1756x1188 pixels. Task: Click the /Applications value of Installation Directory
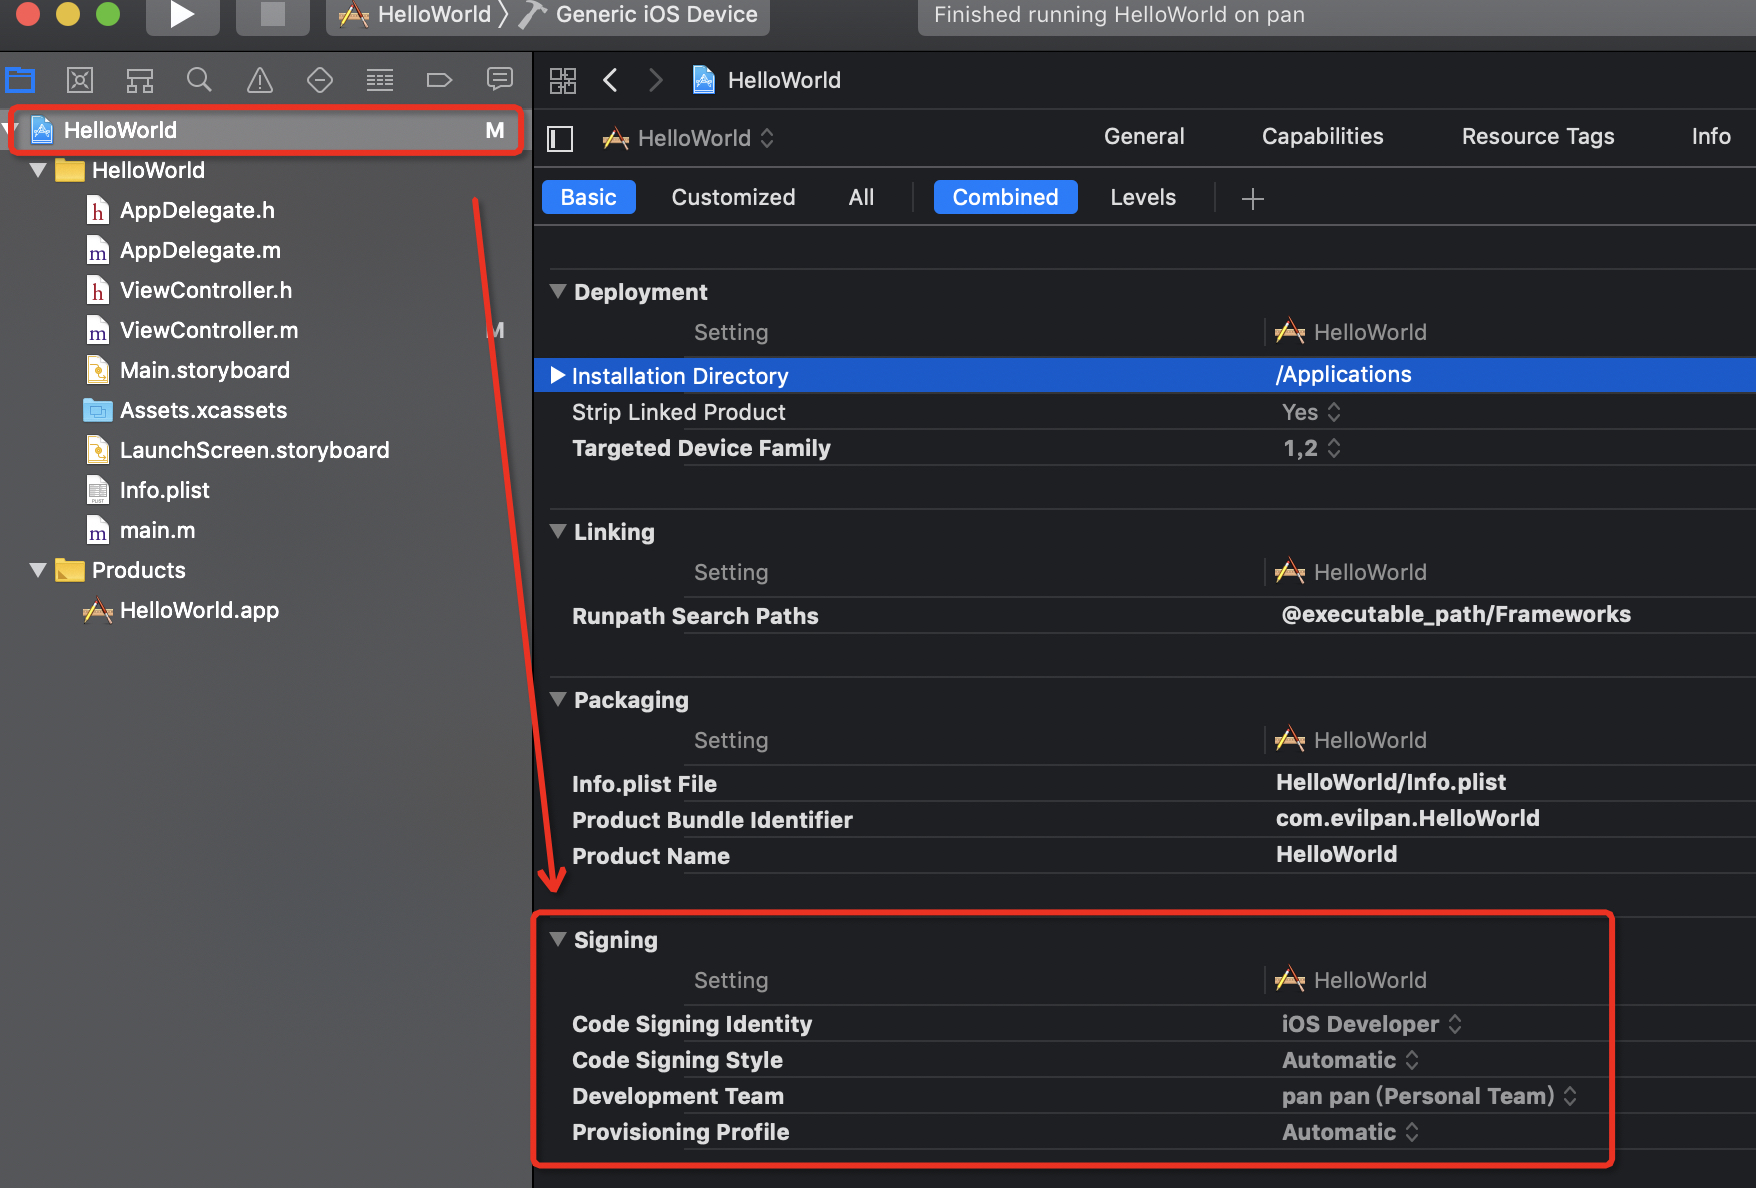1344,374
